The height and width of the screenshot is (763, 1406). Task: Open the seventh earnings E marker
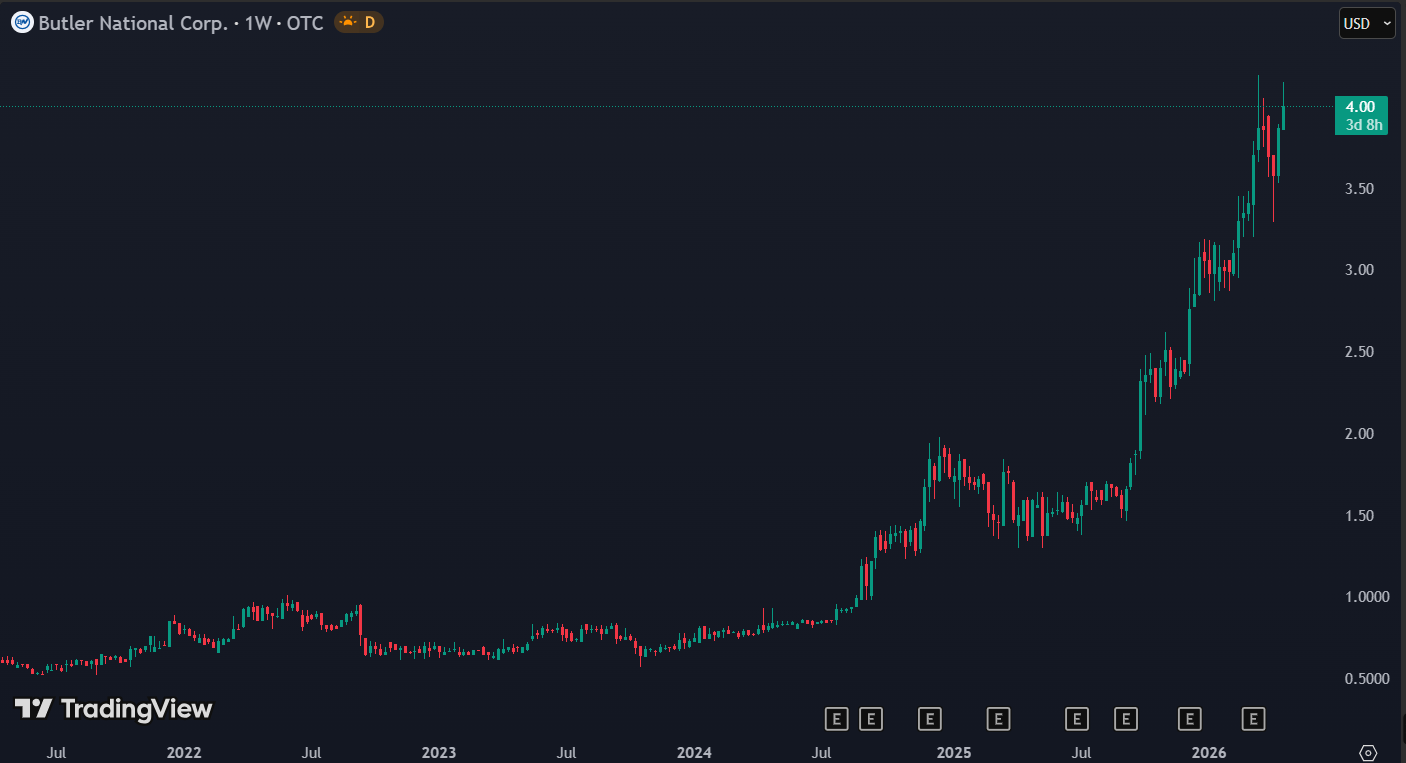point(1189,718)
